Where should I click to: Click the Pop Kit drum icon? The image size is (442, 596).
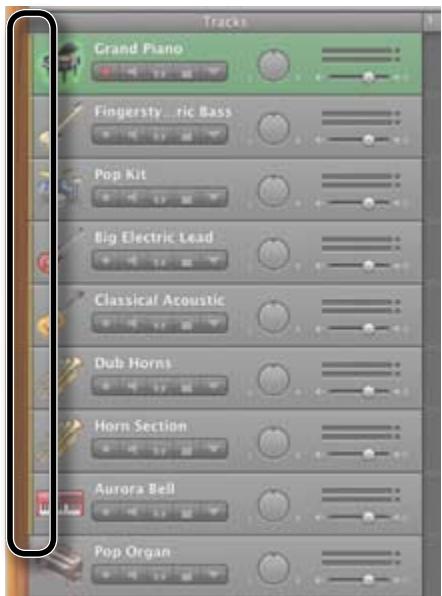61,189
